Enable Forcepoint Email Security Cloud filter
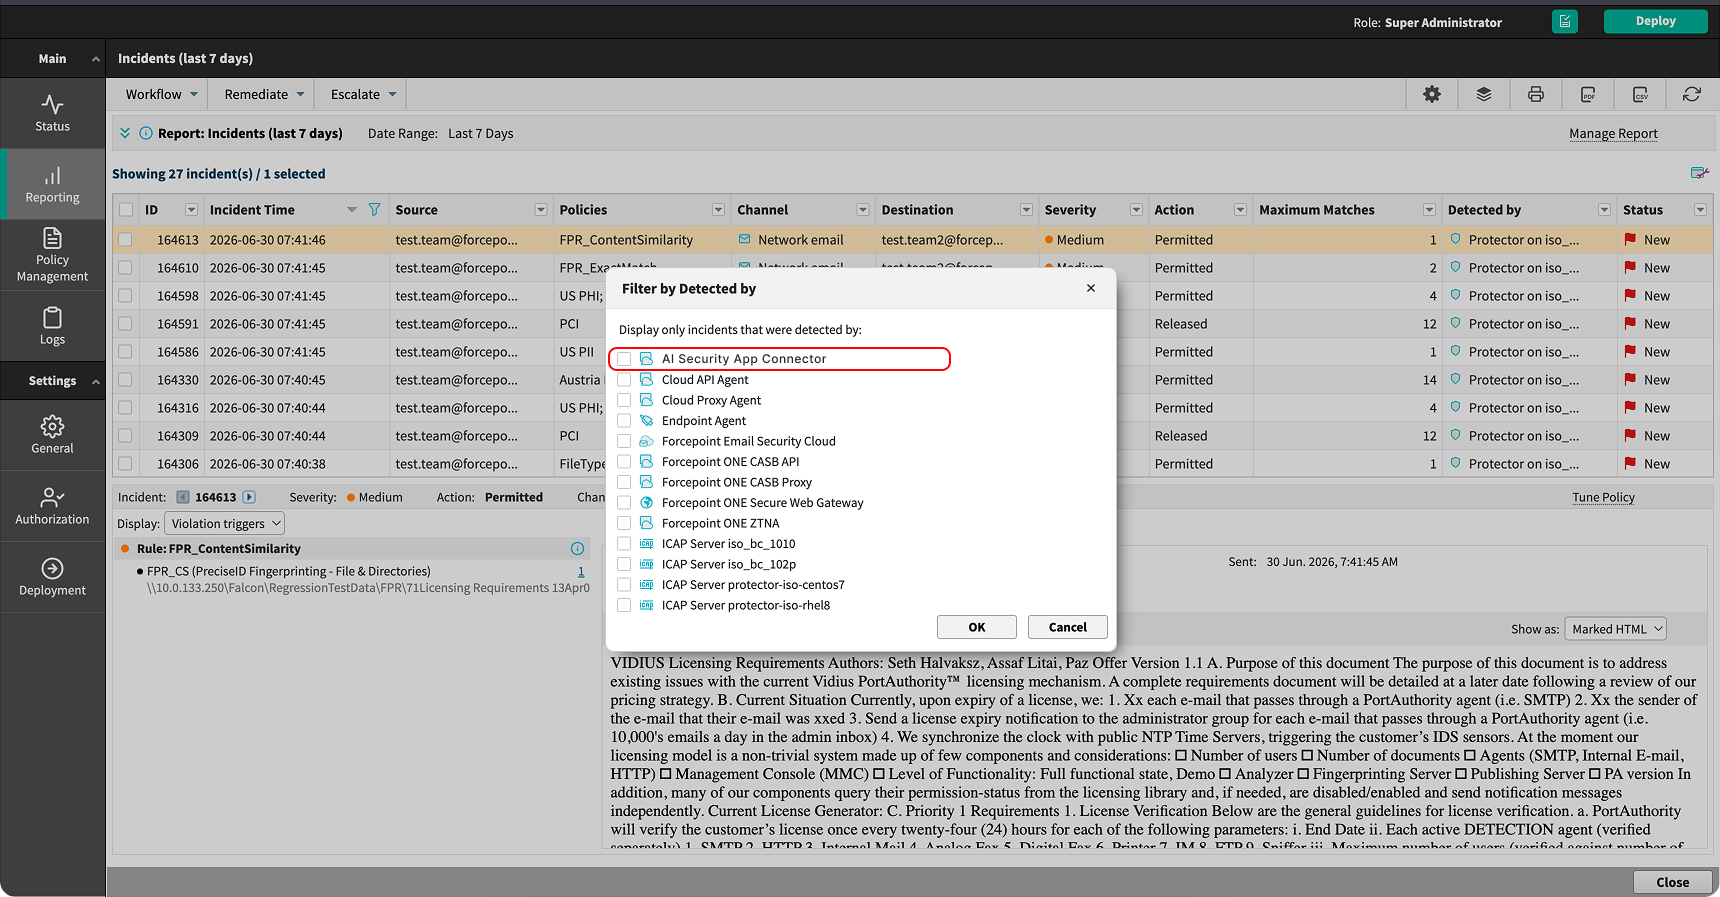1720x897 pixels. [624, 441]
